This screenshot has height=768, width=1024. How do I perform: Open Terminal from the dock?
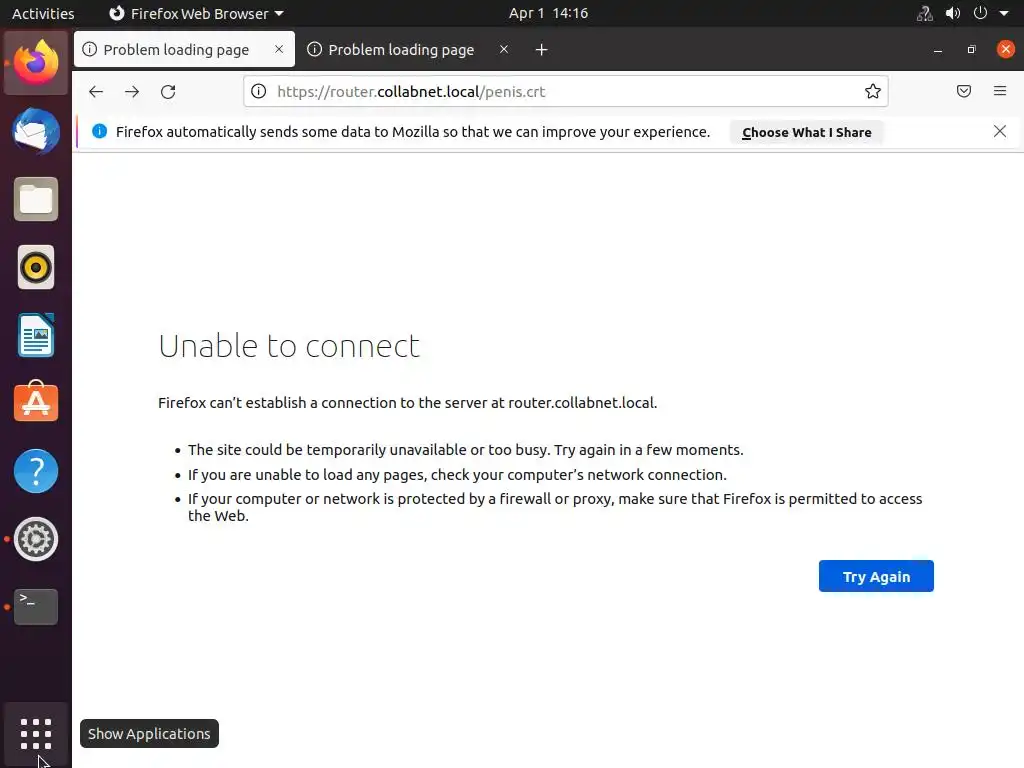pos(36,607)
